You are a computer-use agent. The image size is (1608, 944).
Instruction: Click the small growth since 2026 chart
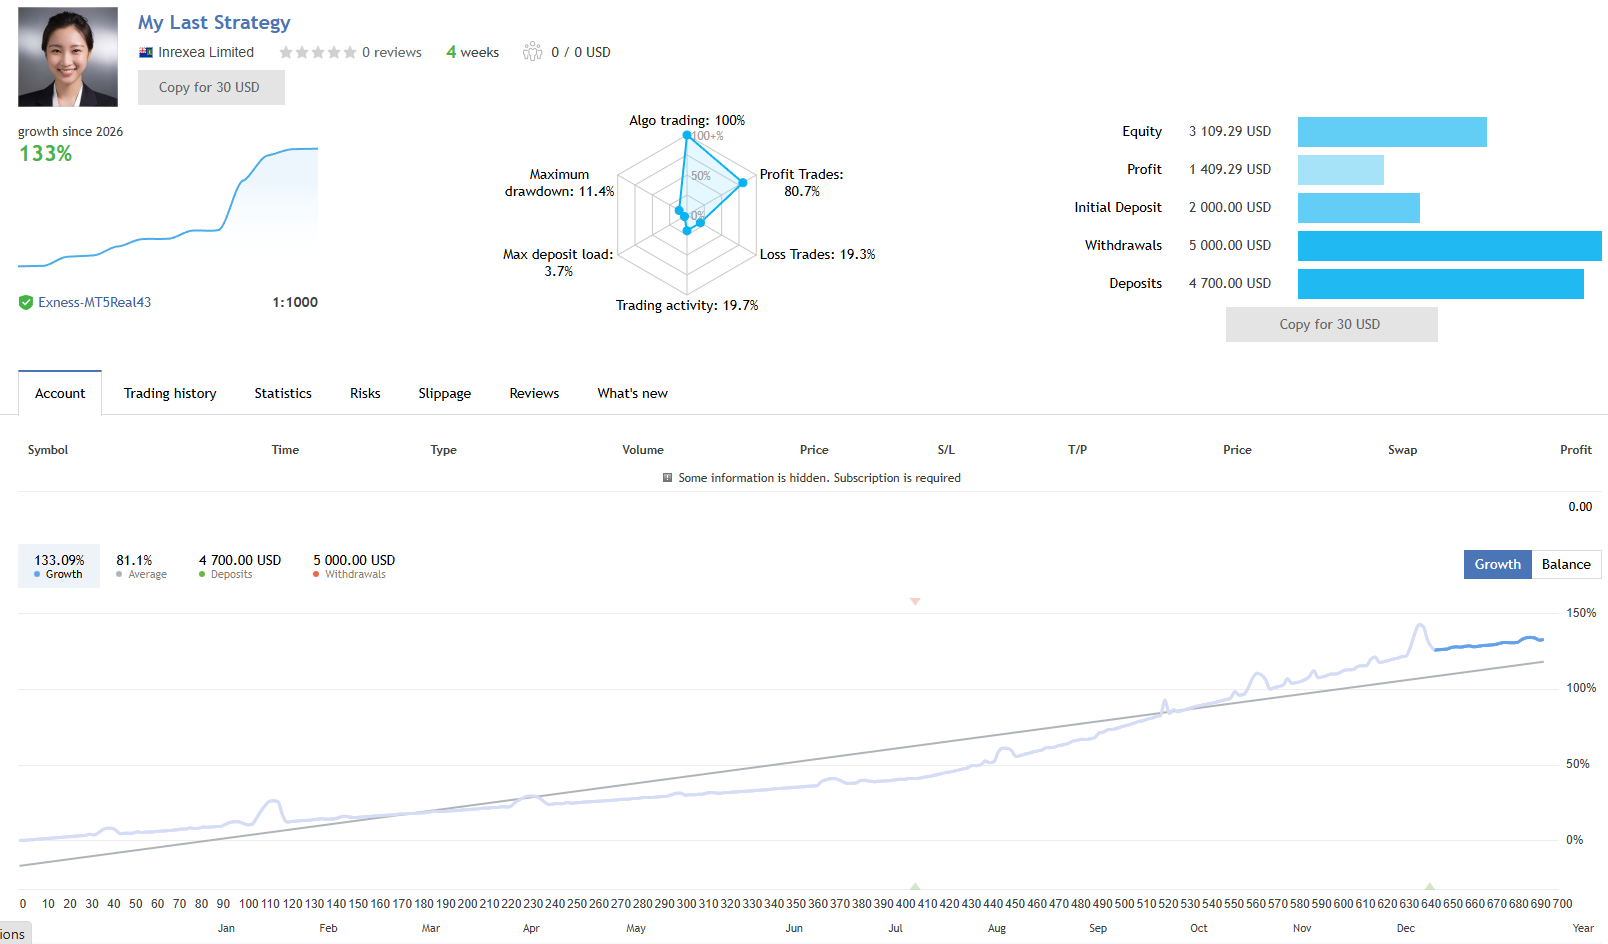[168, 208]
